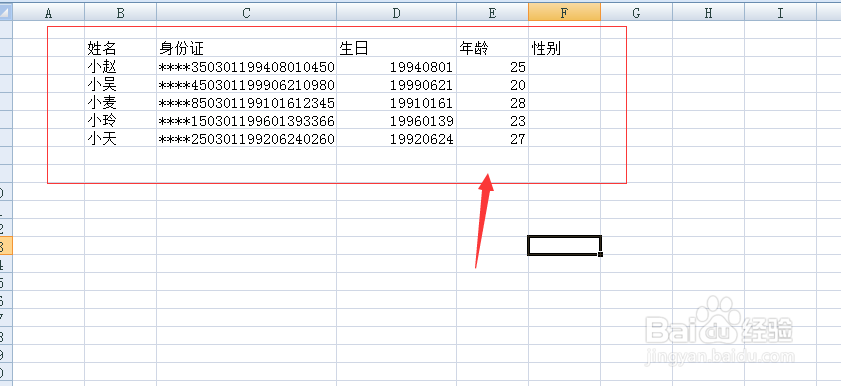Viewport: 841px width, 386px height.
Task: Click the 性别 header cell
Action: click(x=564, y=48)
